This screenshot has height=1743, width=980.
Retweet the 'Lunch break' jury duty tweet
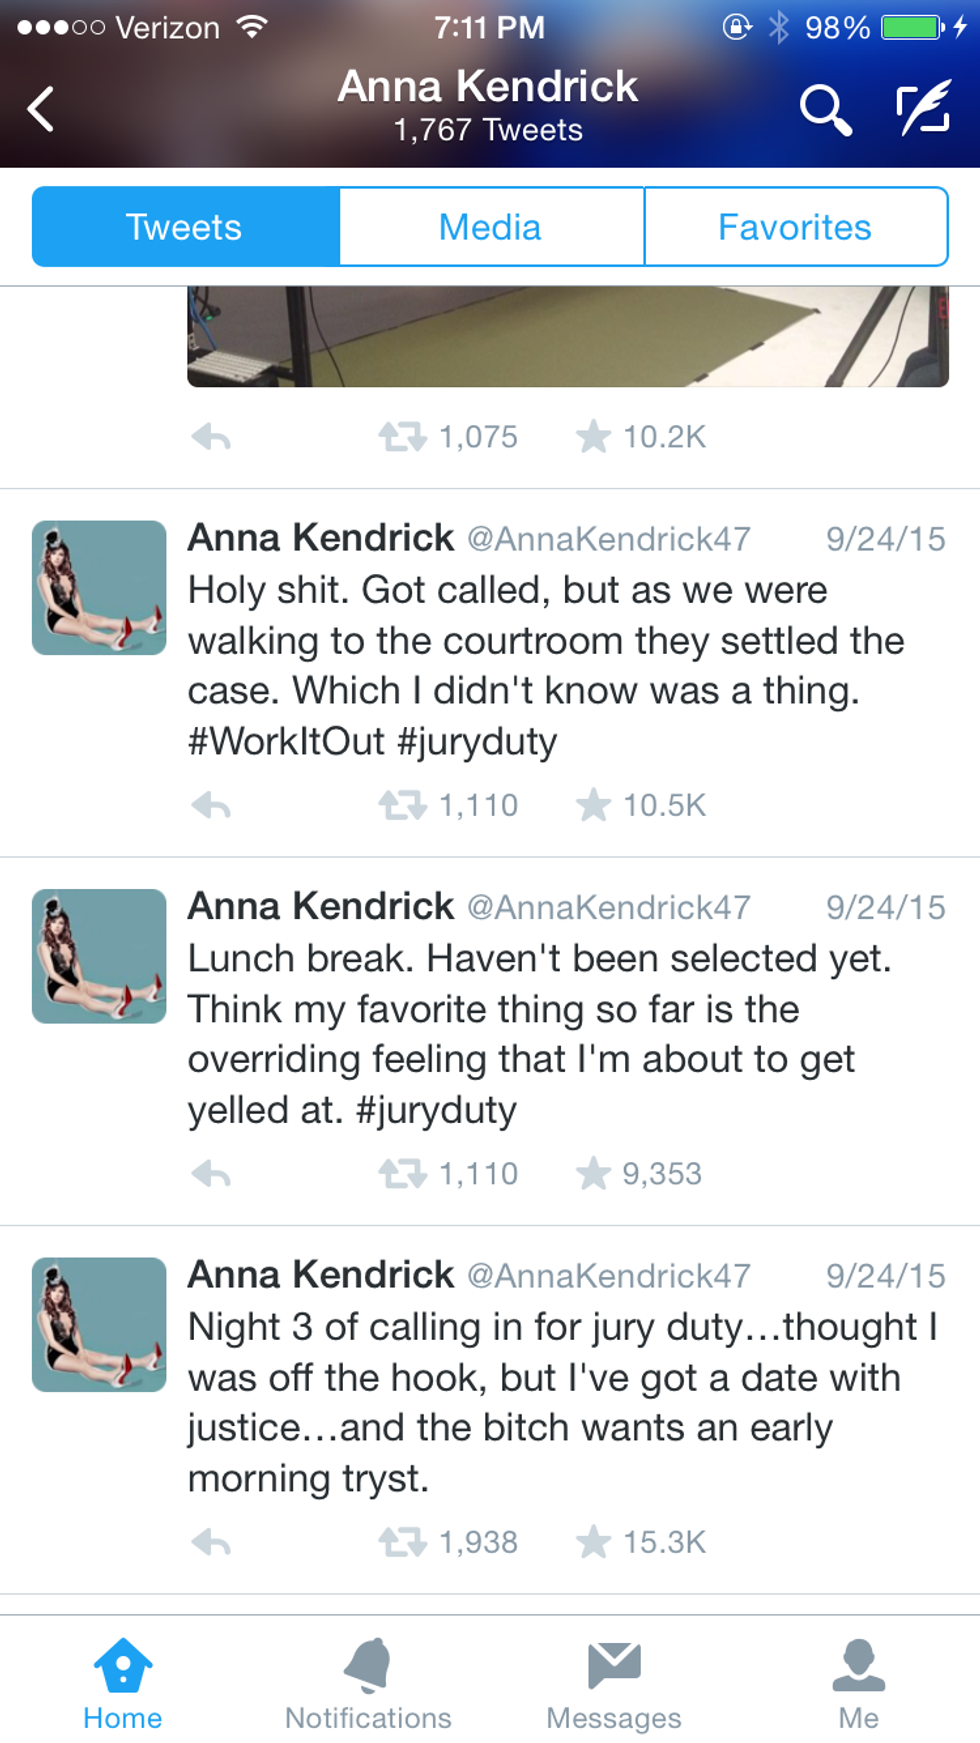click(x=402, y=1173)
